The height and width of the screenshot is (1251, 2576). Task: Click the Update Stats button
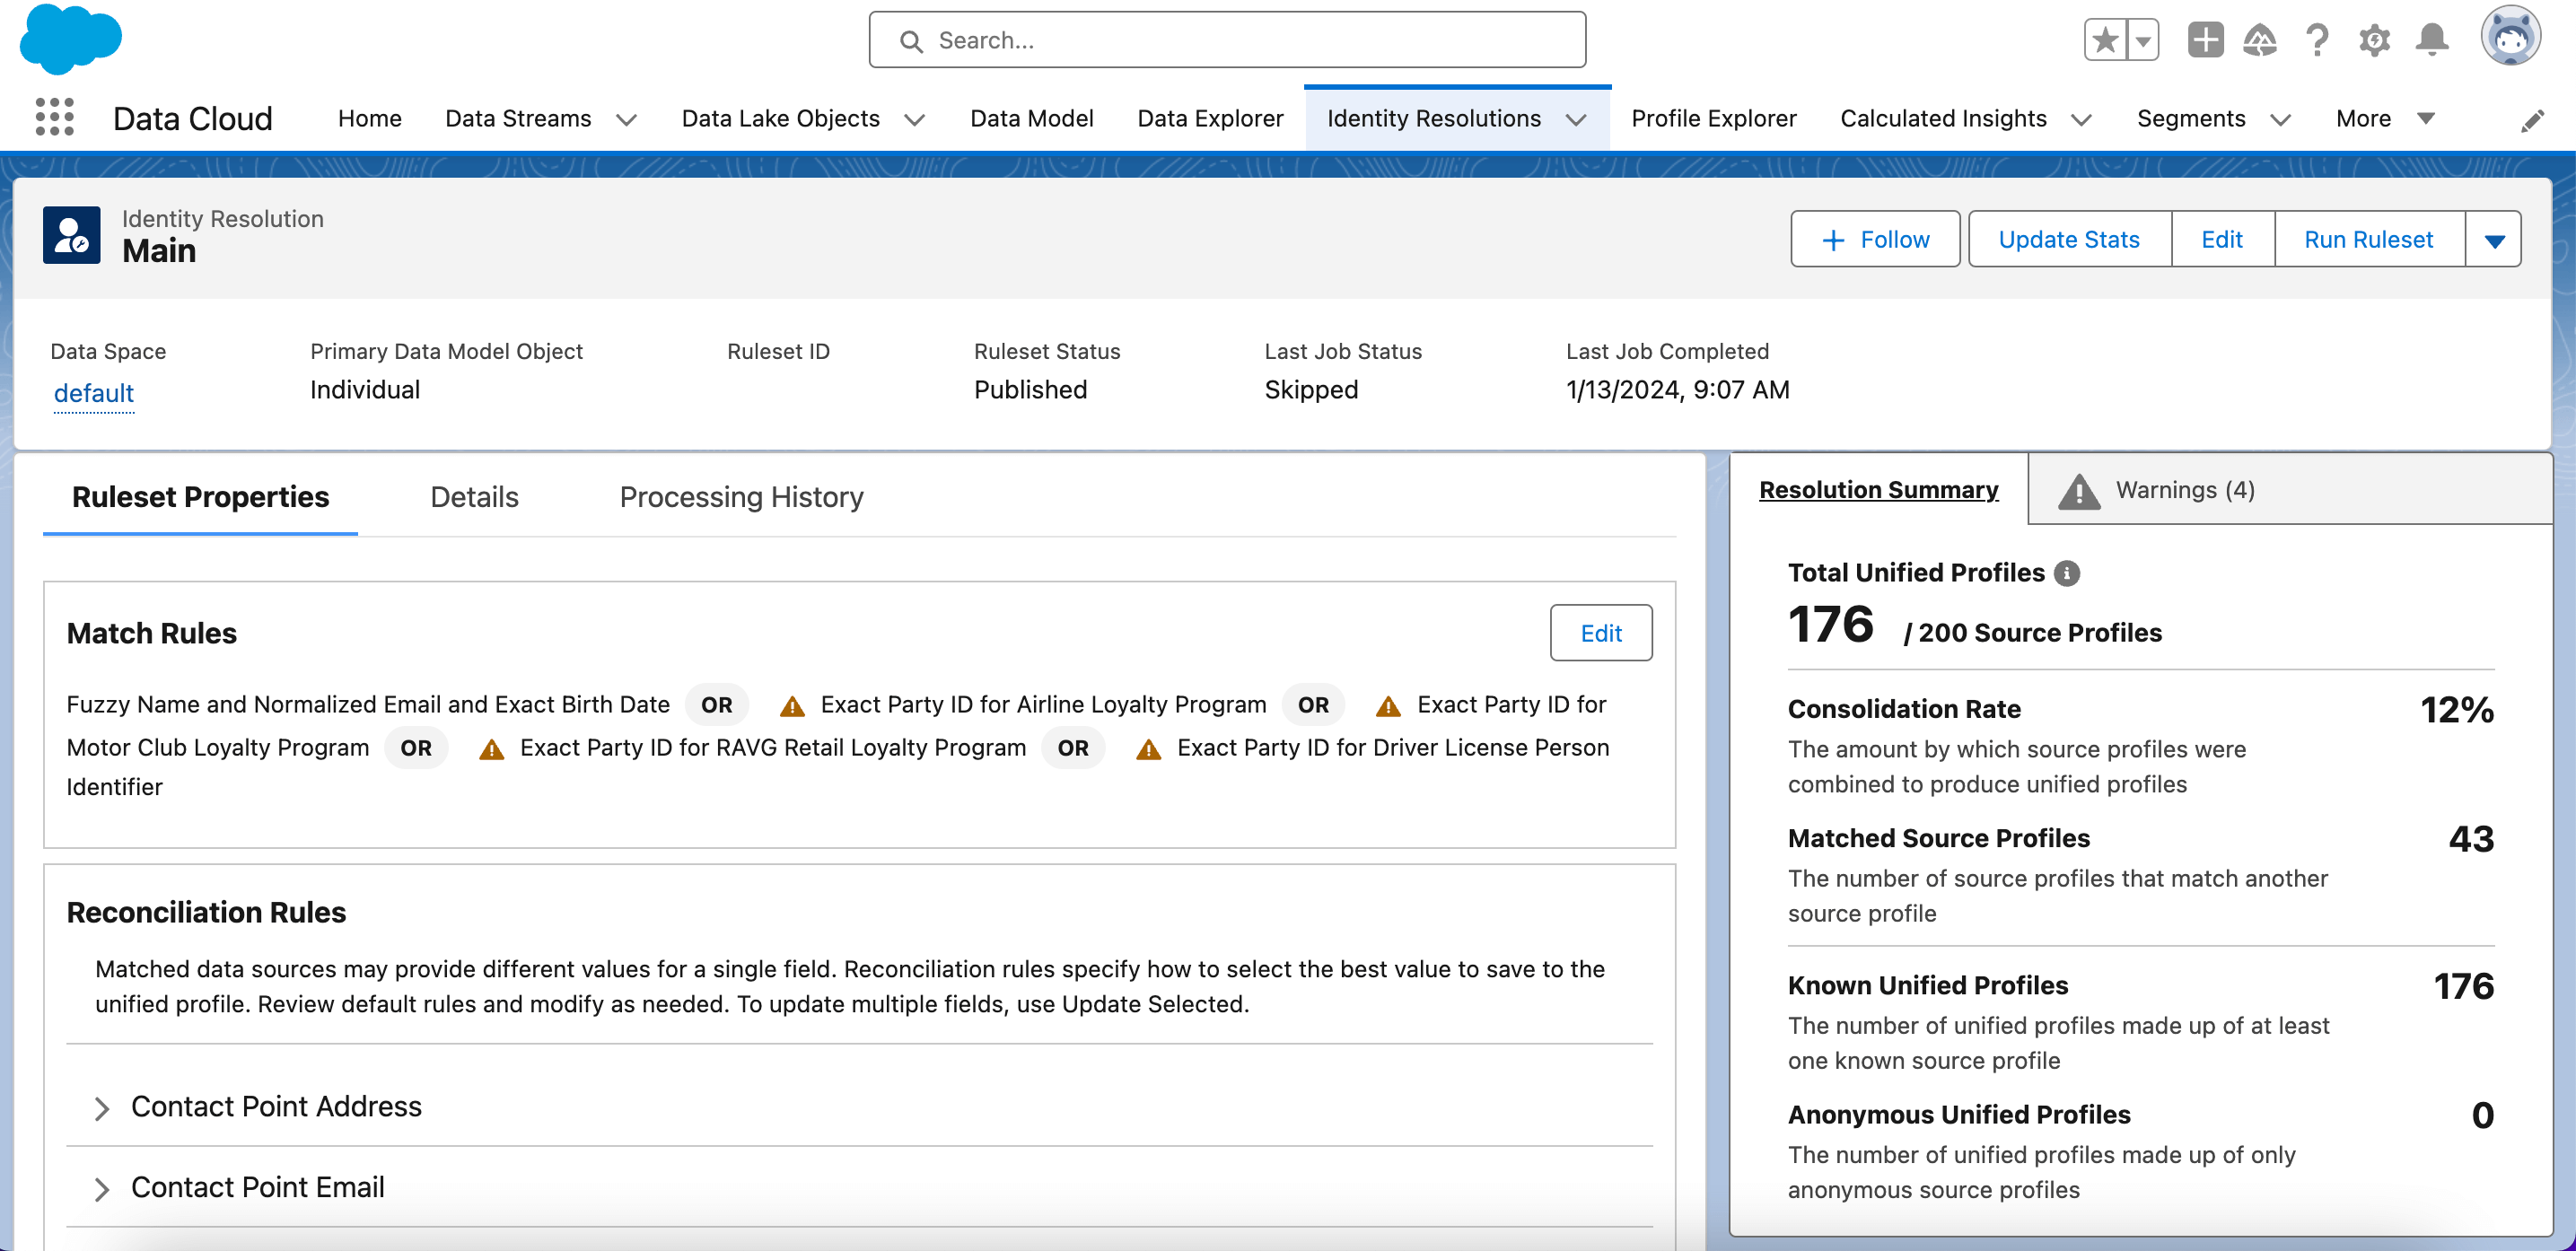2068,238
